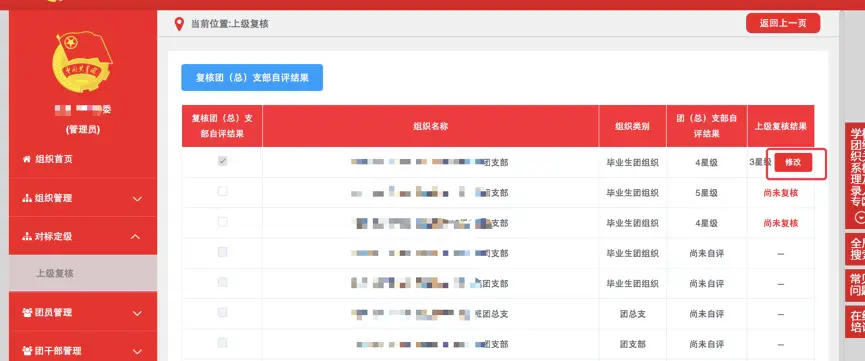The height and width of the screenshot is (361, 865).
Task: Click the 团支部 category cell in the last row
Action: point(632,344)
